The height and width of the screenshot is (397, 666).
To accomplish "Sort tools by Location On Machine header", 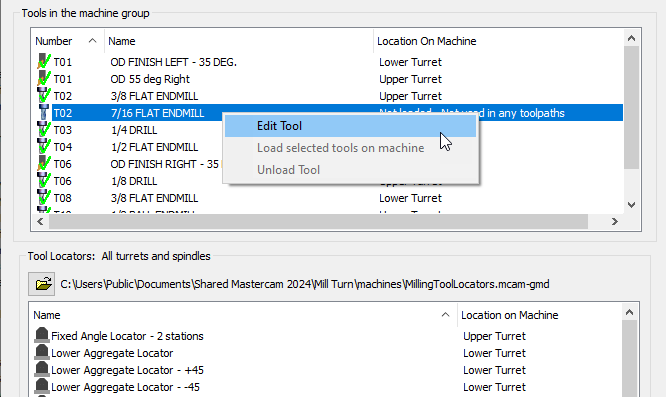I will point(498,41).
